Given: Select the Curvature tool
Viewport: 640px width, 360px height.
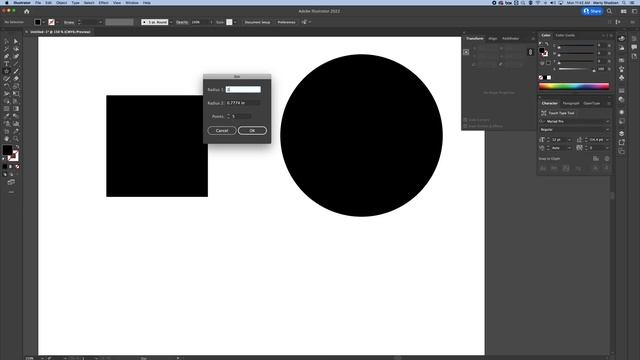Looking at the screenshot, I should [x=16, y=56].
